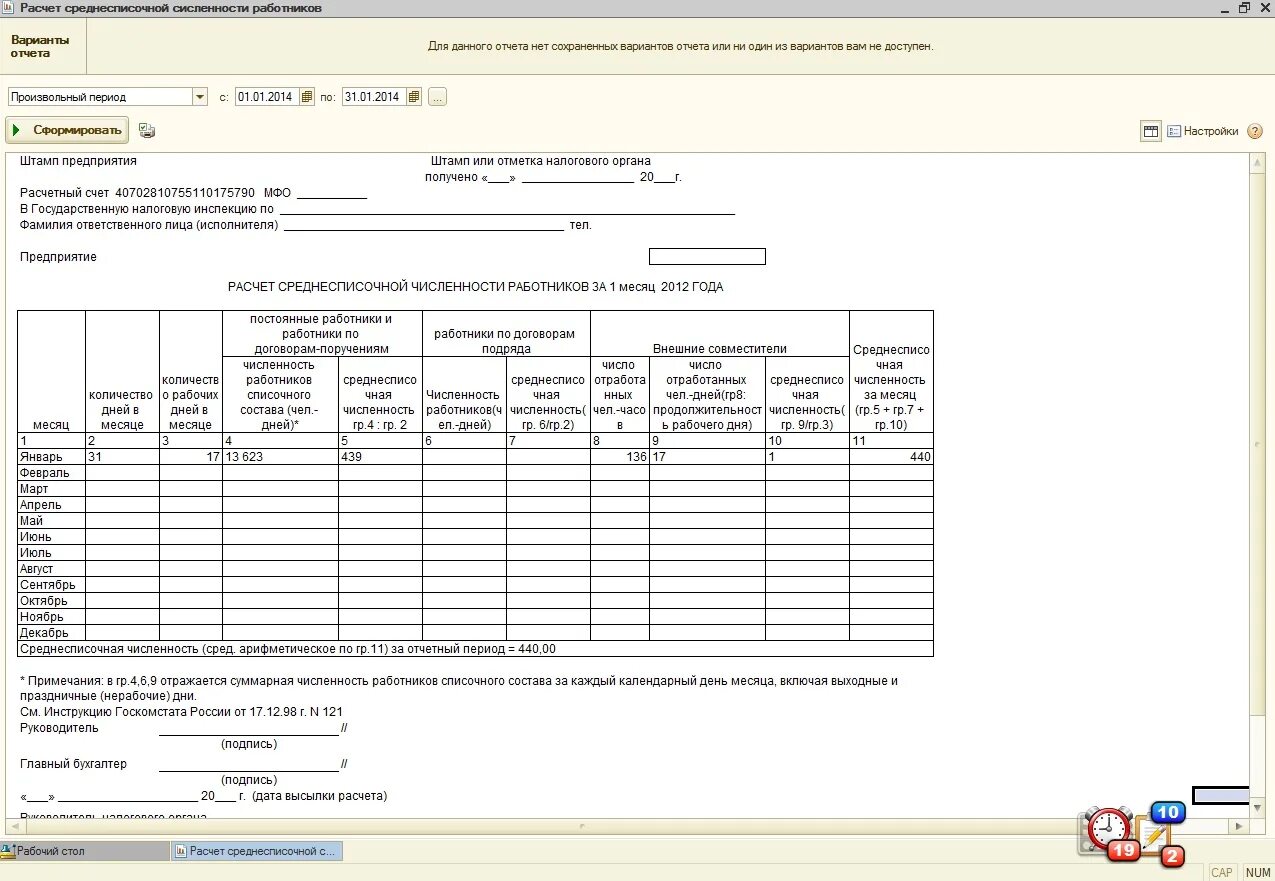Click the работники по договорам подряда header
The height and width of the screenshot is (881, 1275).
[506, 334]
